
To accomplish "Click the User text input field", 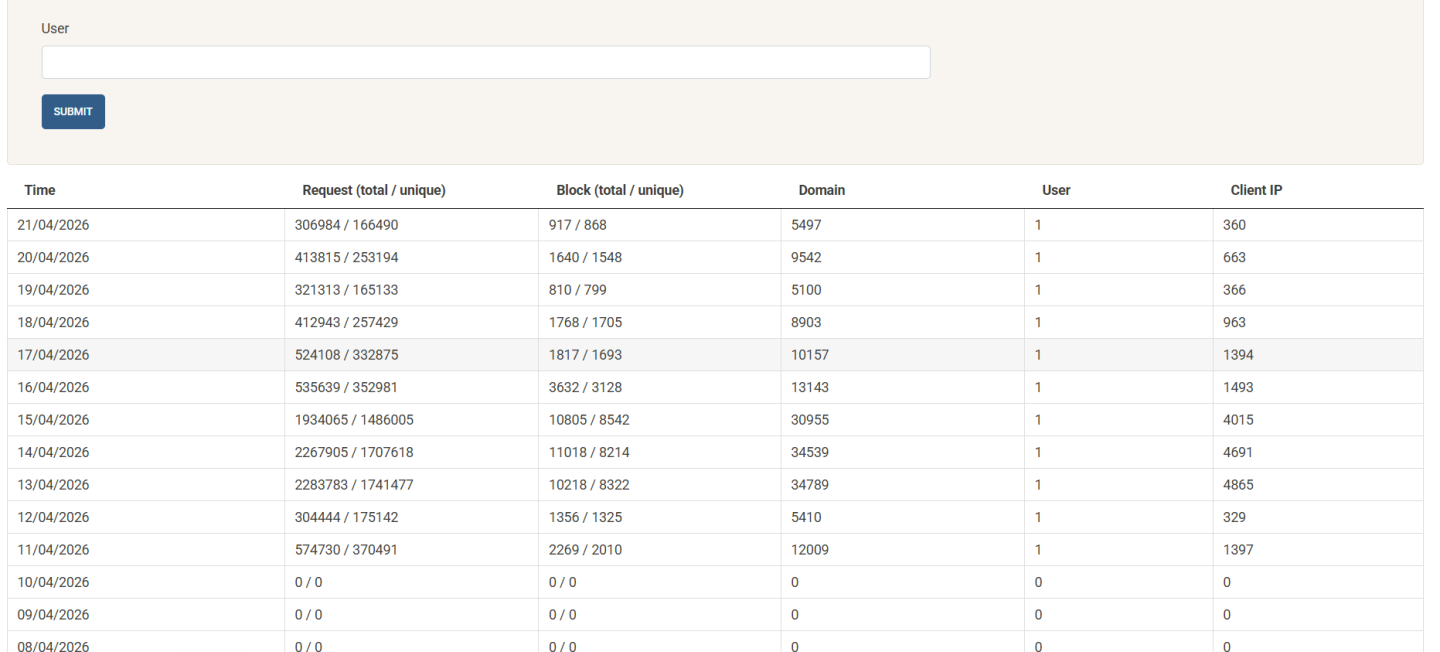I will point(485,62).
